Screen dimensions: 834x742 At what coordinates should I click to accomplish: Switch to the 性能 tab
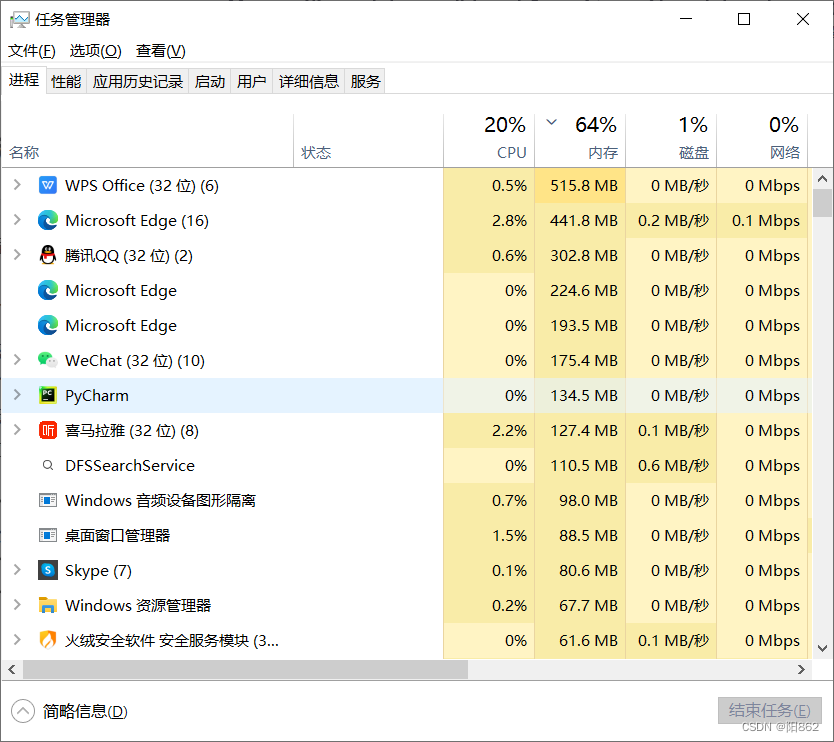pyautogui.click(x=65, y=81)
